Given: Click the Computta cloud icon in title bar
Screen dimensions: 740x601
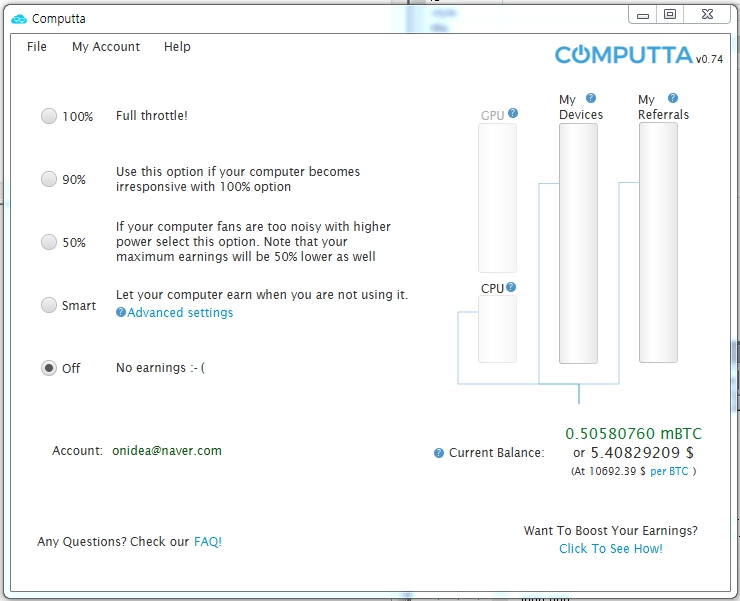Looking at the screenshot, I should pos(19,18).
